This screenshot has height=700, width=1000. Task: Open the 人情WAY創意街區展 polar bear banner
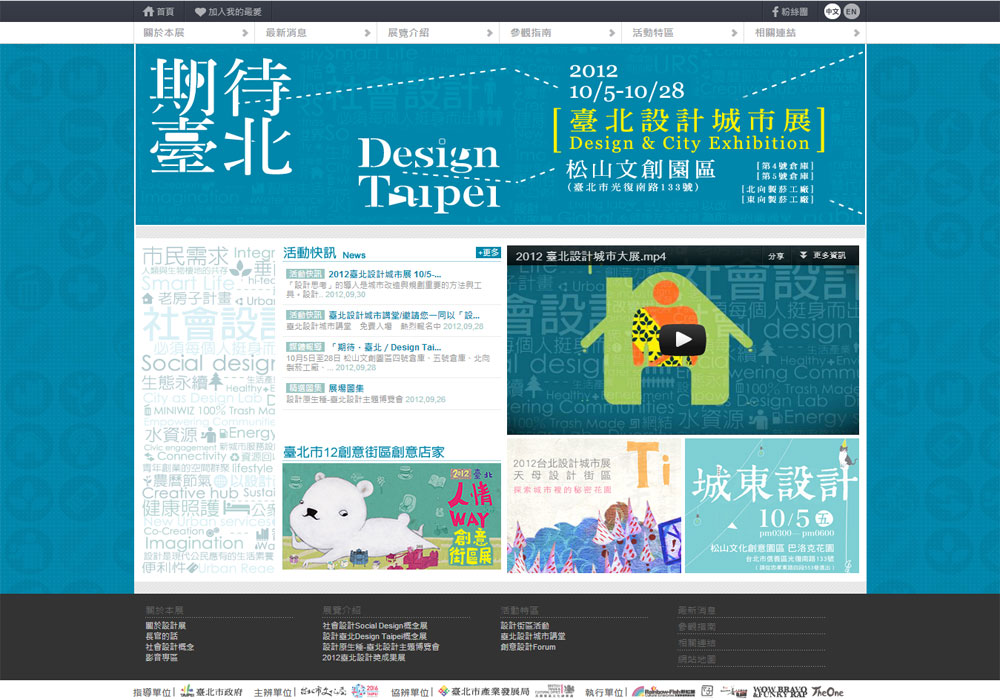(392, 516)
